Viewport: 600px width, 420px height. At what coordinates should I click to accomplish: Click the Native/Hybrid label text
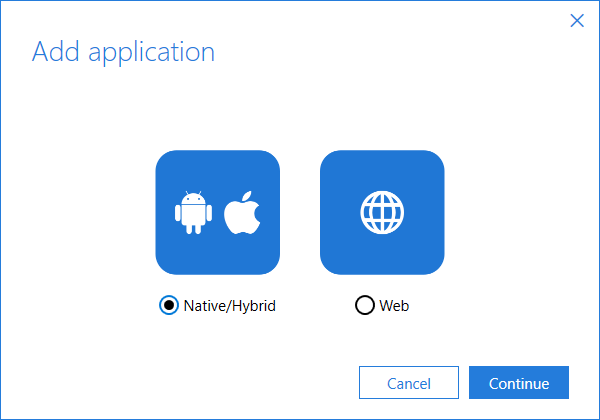point(230,306)
